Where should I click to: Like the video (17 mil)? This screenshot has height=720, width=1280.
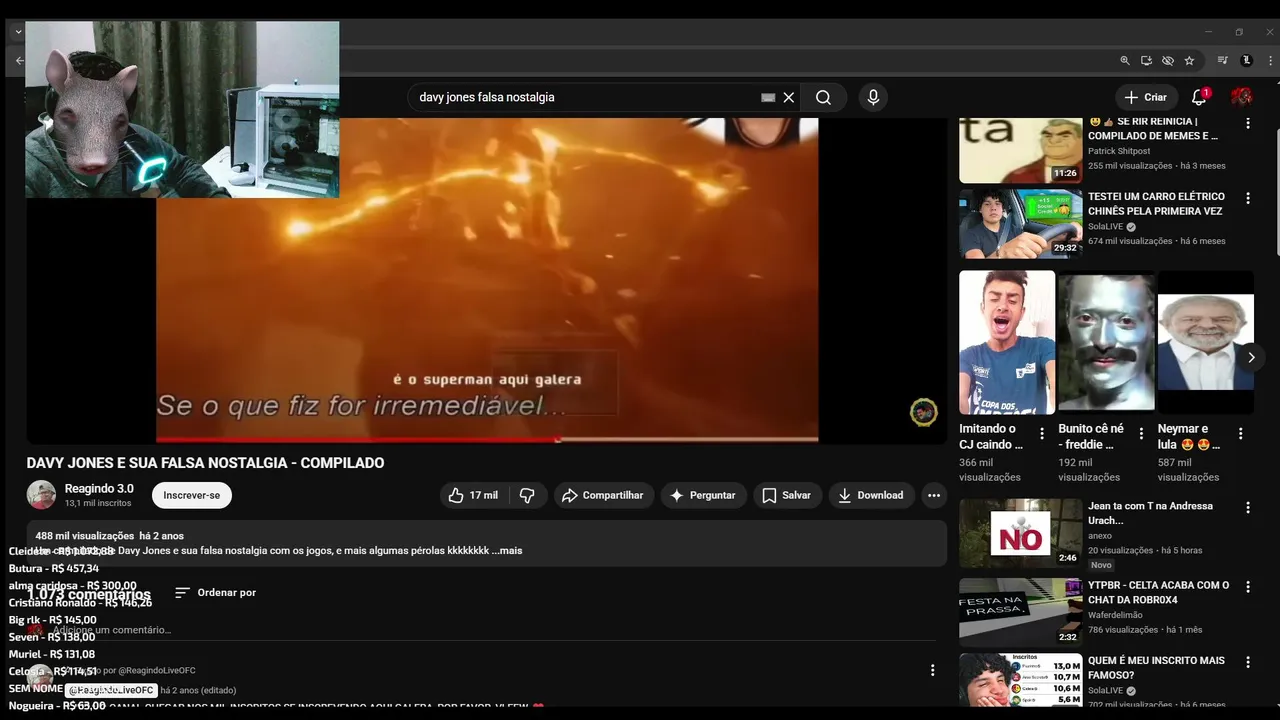click(x=472, y=495)
